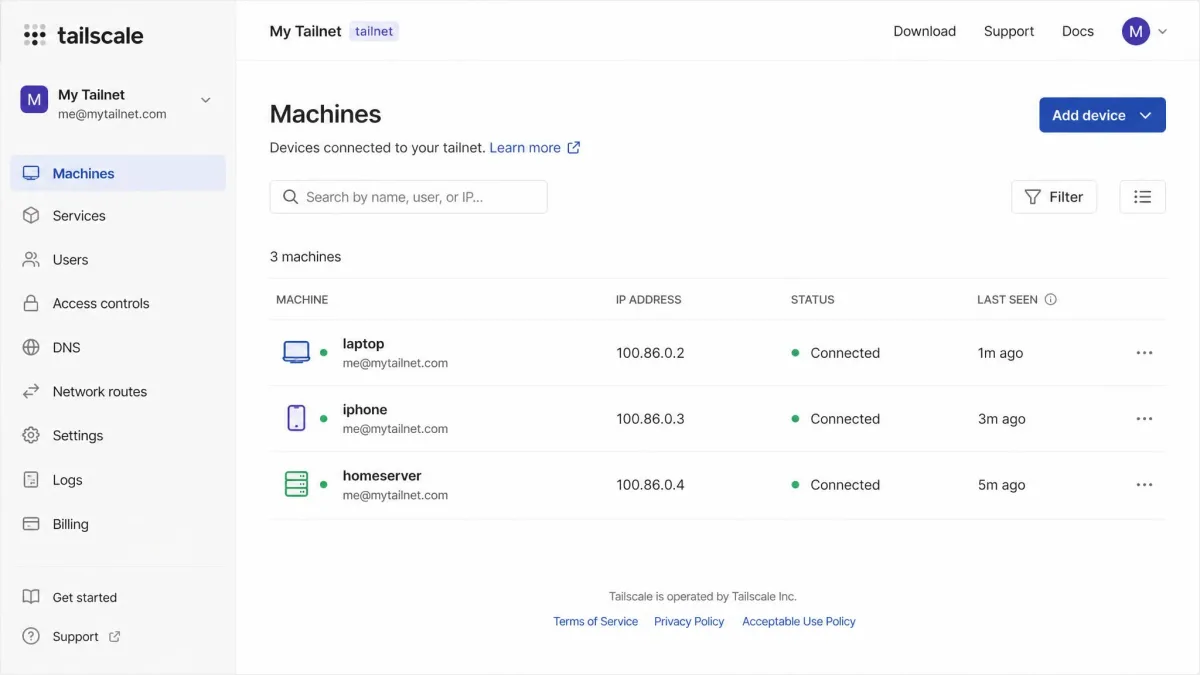Image resolution: width=1200 pixels, height=675 pixels.
Task: Open the three-dot menu for iphone
Action: [1144, 419]
